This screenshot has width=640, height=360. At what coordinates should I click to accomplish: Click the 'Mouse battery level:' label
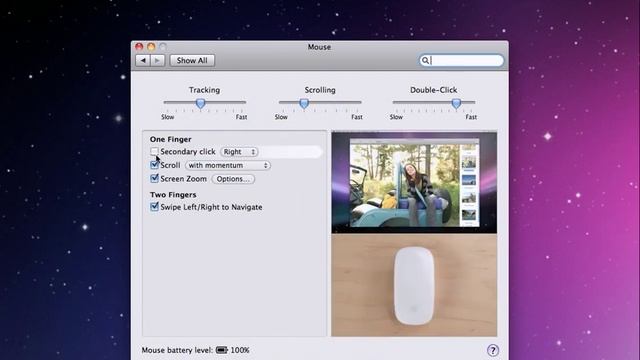coord(177,350)
